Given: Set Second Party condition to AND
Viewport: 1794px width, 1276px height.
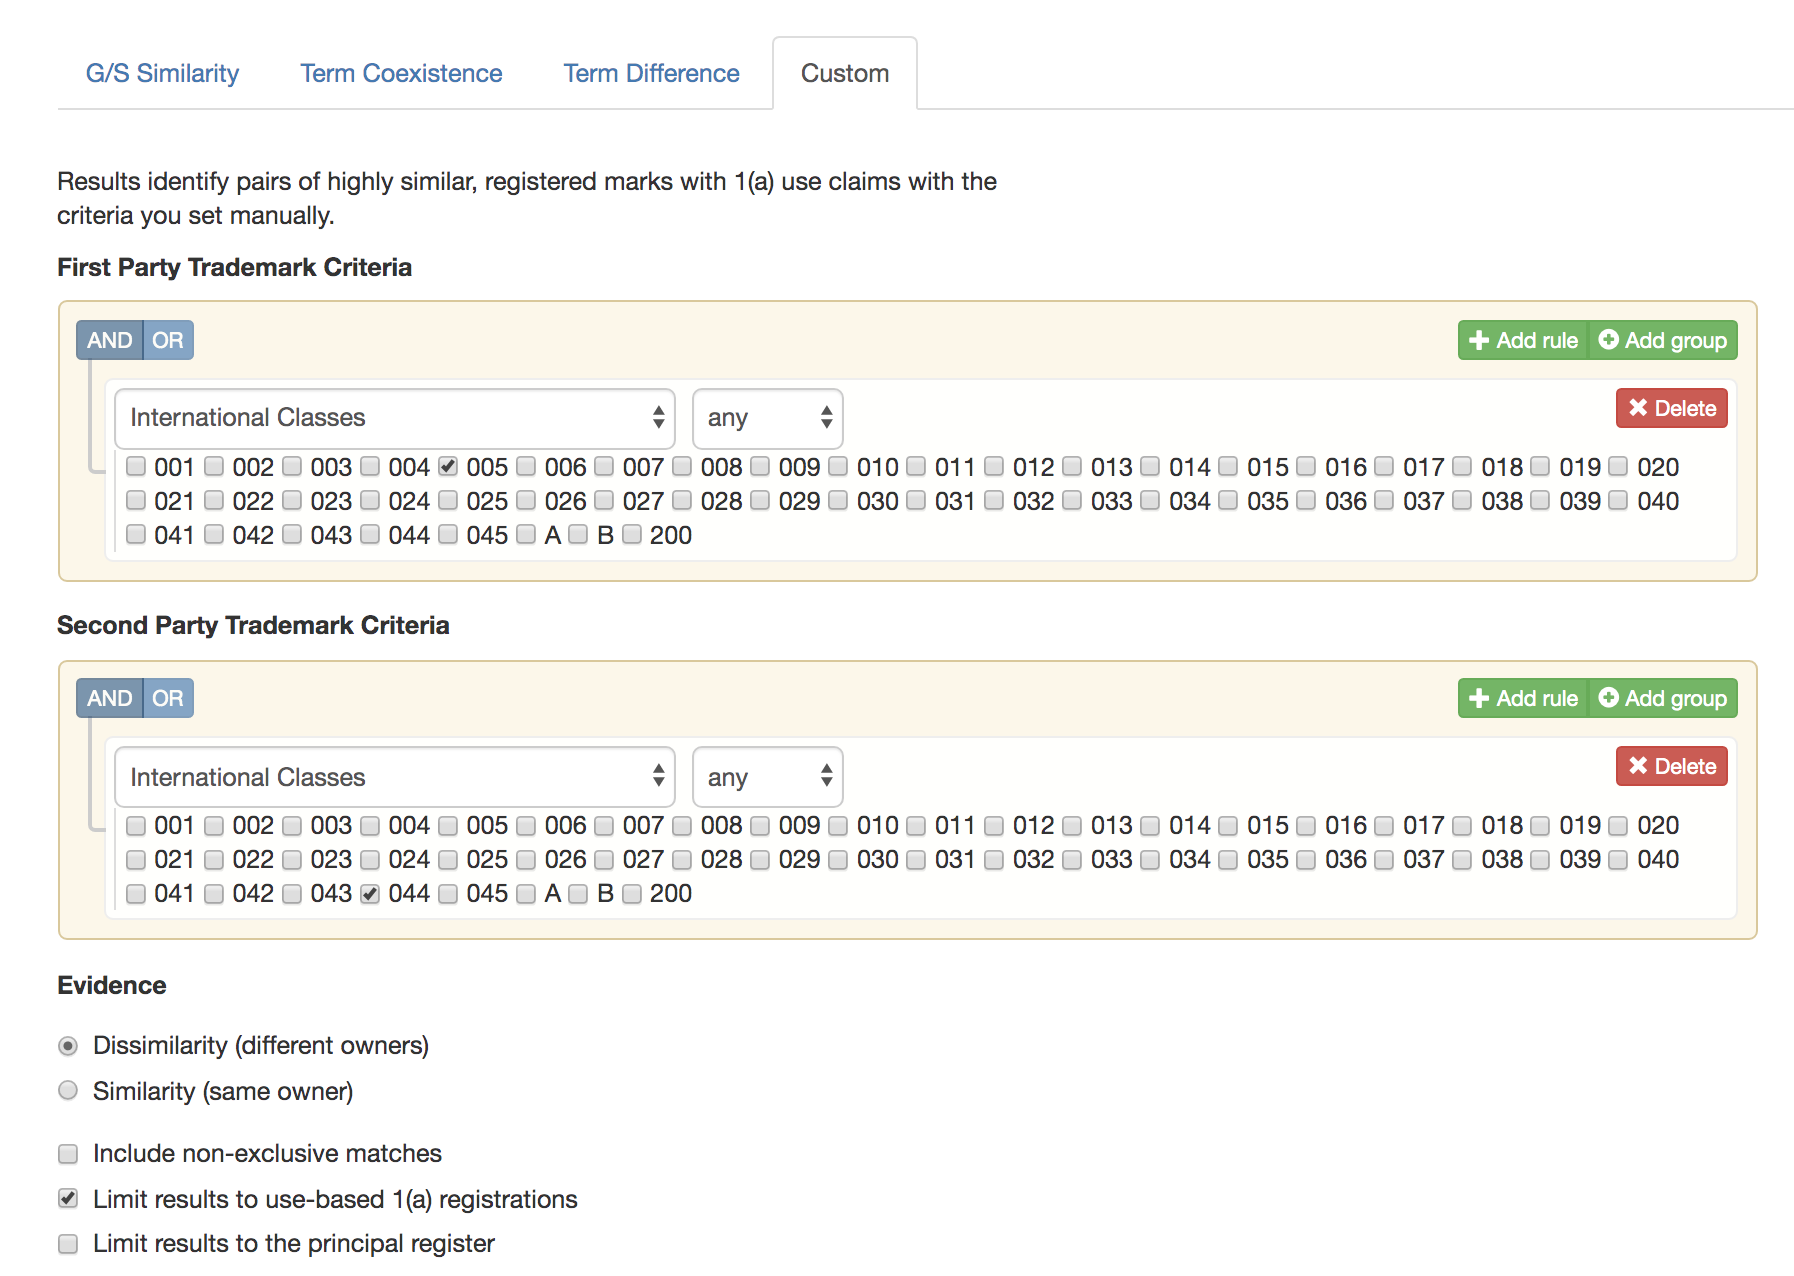Looking at the screenshot, I should tap(109, 698).
